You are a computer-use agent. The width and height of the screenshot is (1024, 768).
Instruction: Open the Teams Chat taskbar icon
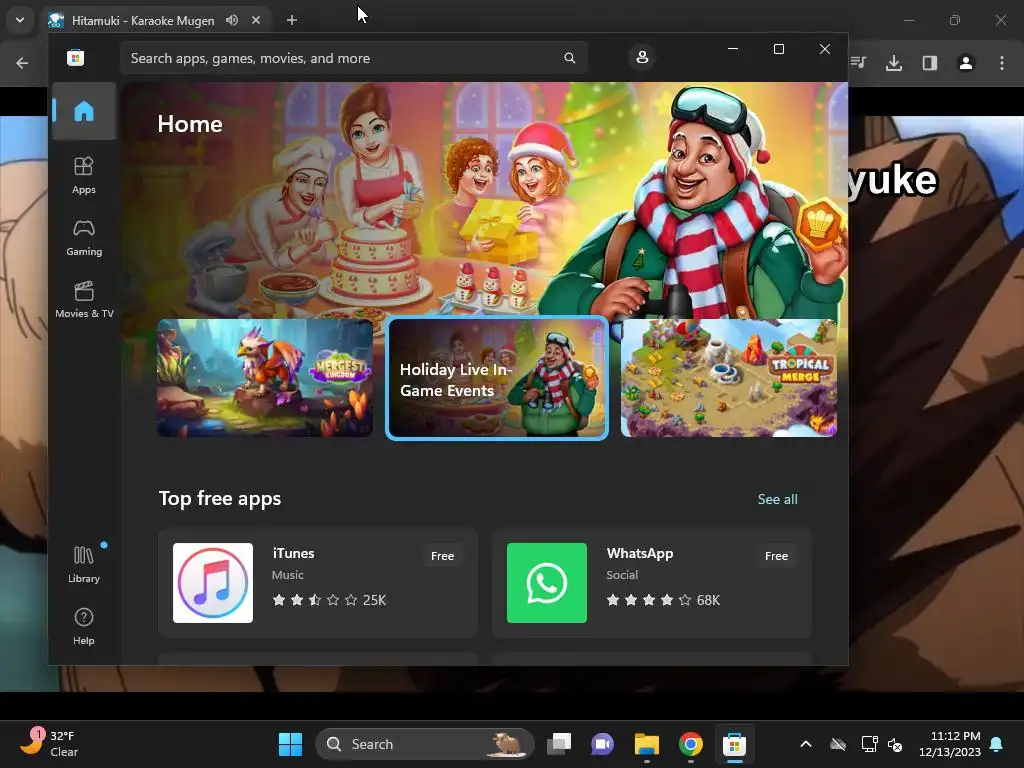point(603,744)
